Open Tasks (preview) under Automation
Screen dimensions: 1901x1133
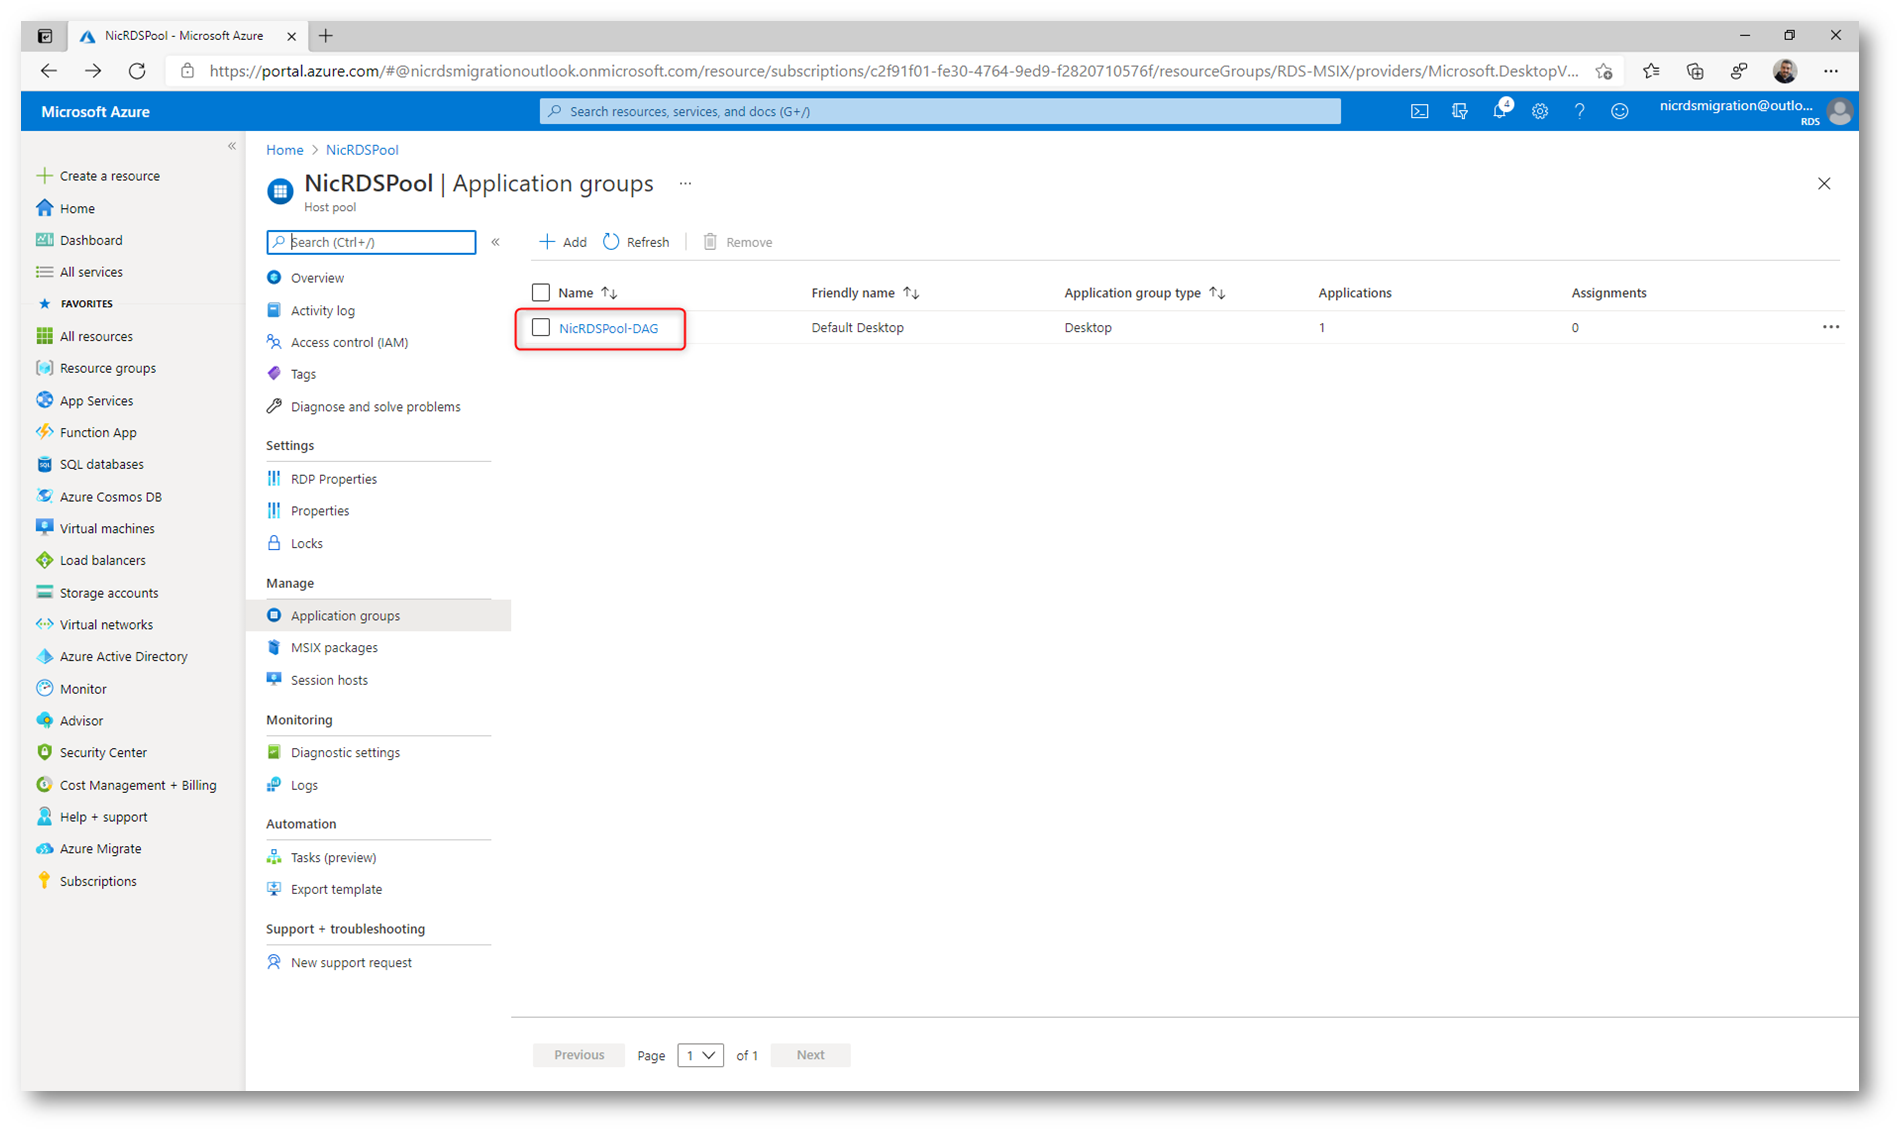click(x=333, y=858)
